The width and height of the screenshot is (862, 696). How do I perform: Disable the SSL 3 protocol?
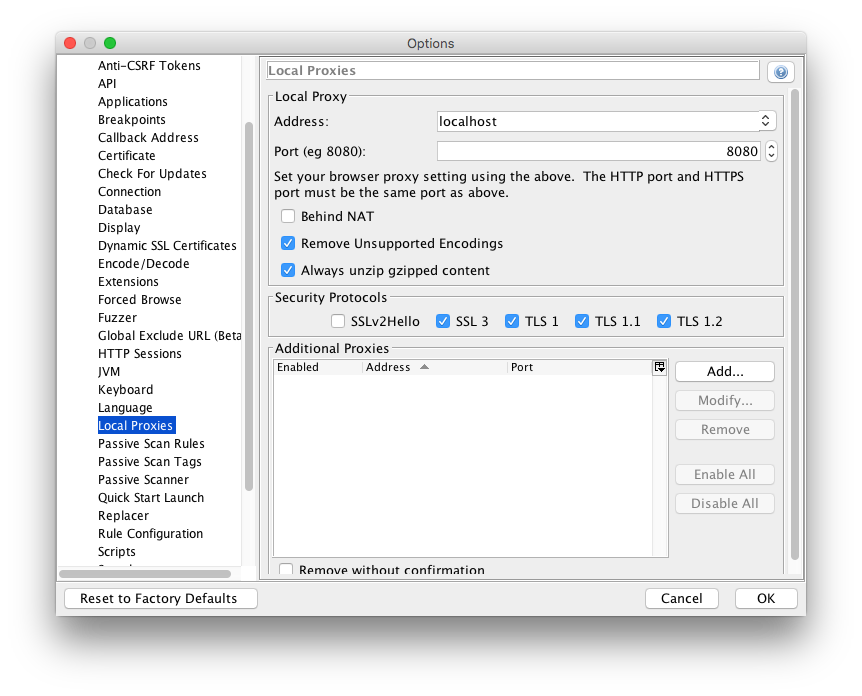click(442, 321)
